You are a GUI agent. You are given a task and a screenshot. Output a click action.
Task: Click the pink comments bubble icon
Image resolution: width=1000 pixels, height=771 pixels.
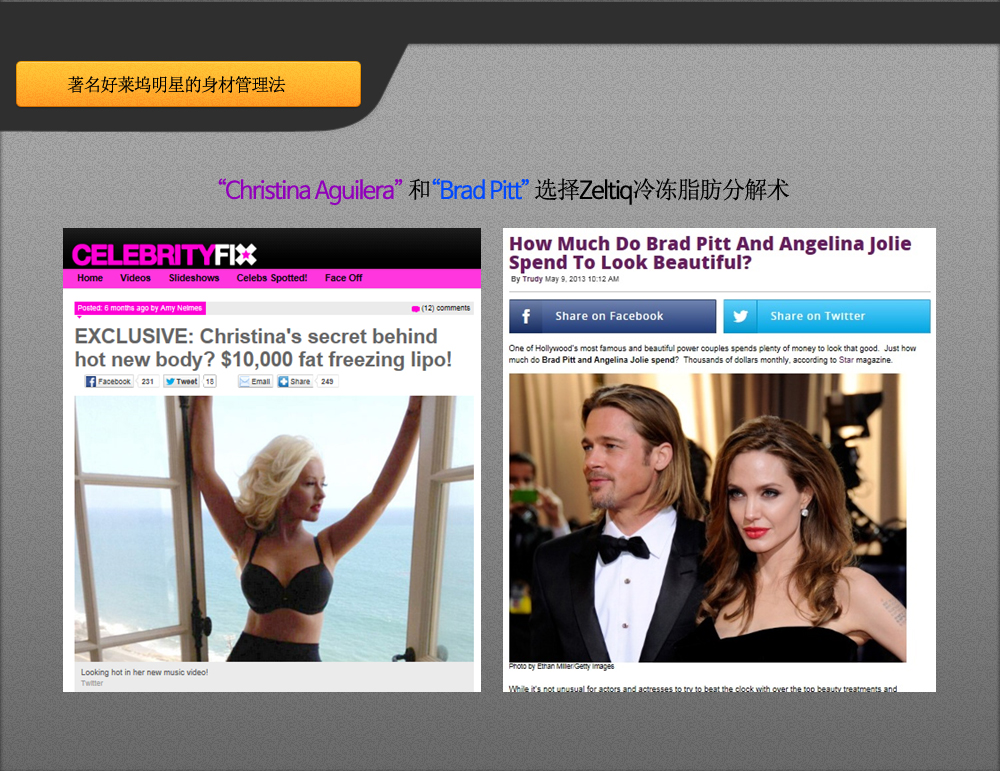click(x=415, y=308)
